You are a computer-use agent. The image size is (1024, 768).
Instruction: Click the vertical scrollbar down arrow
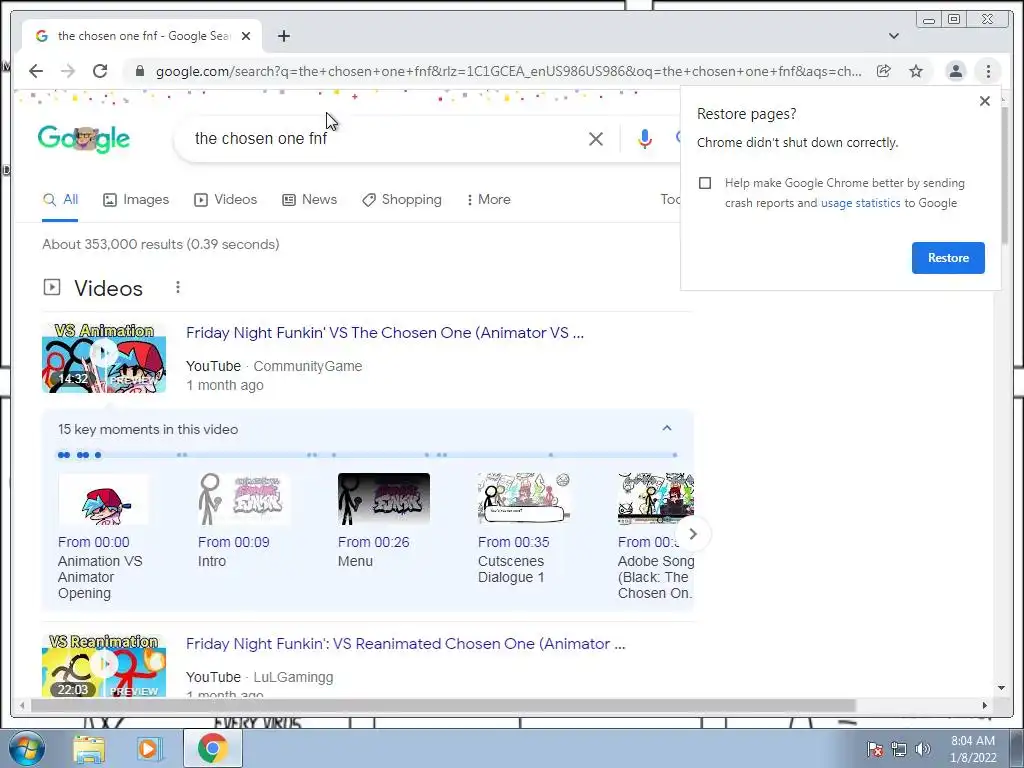1001,688
